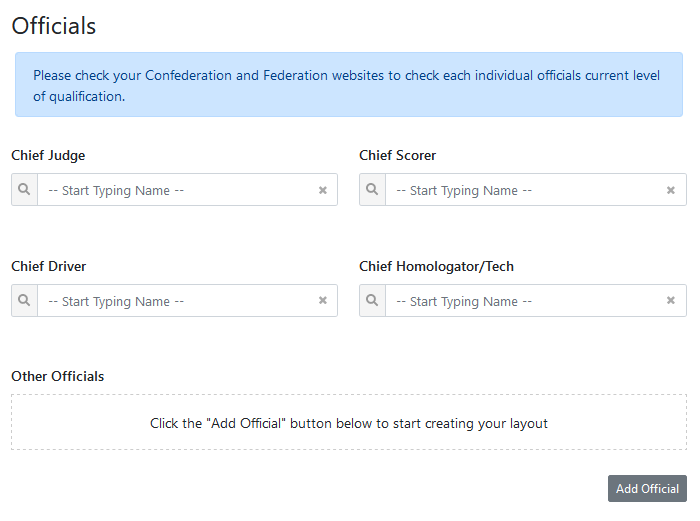Click the Officials page heading

tap(54, 26)
